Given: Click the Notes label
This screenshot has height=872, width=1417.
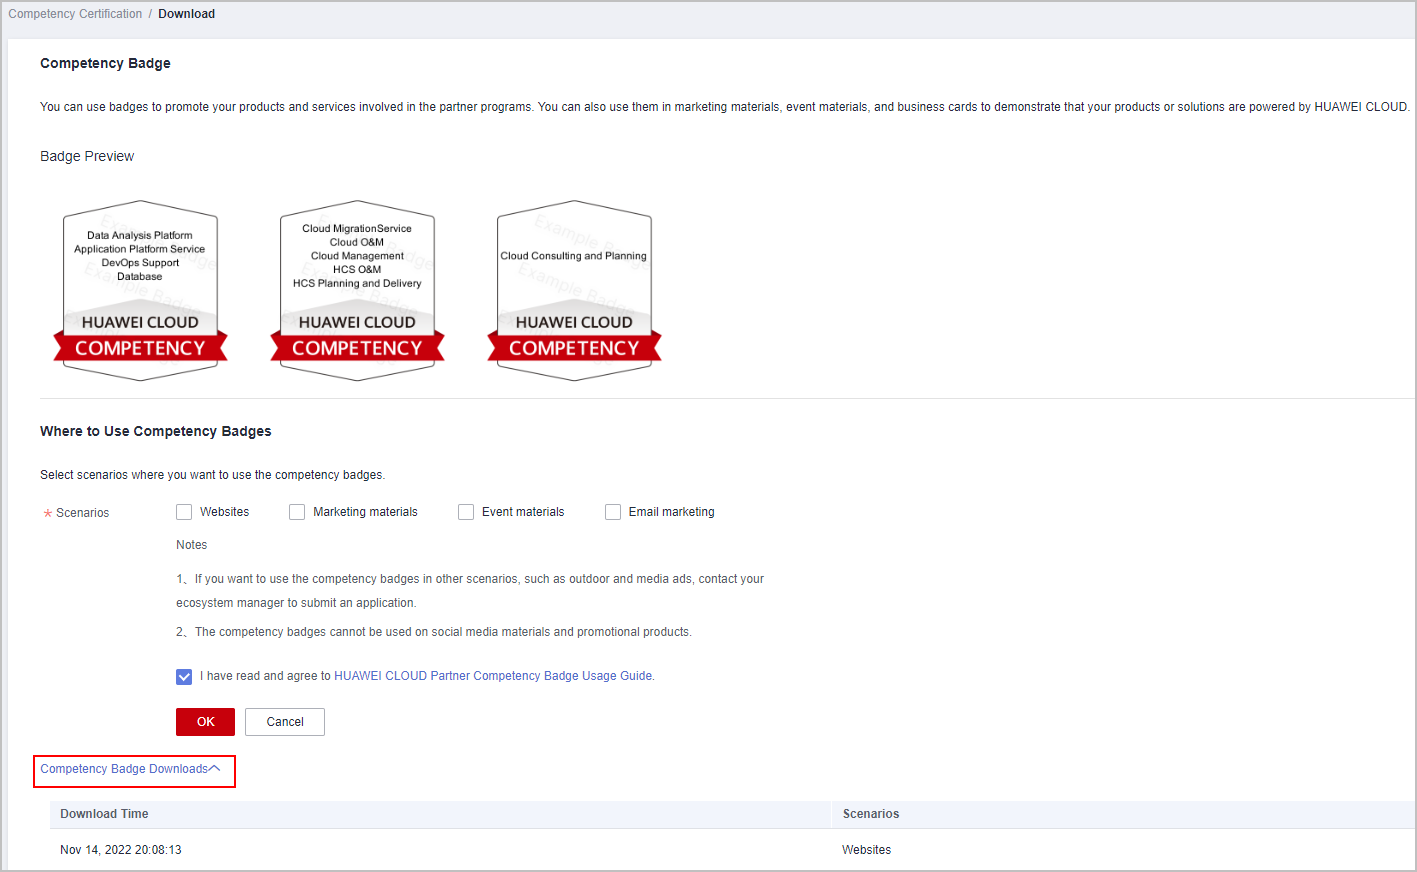Looking at the screenshot, I should [191, 545].
